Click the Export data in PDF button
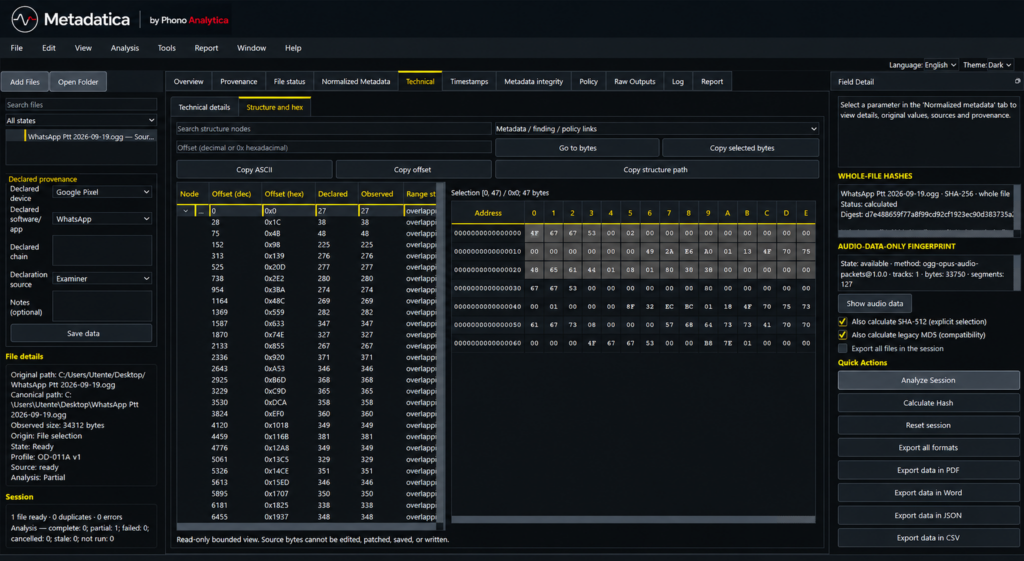1024x561 pixels. 928,470
